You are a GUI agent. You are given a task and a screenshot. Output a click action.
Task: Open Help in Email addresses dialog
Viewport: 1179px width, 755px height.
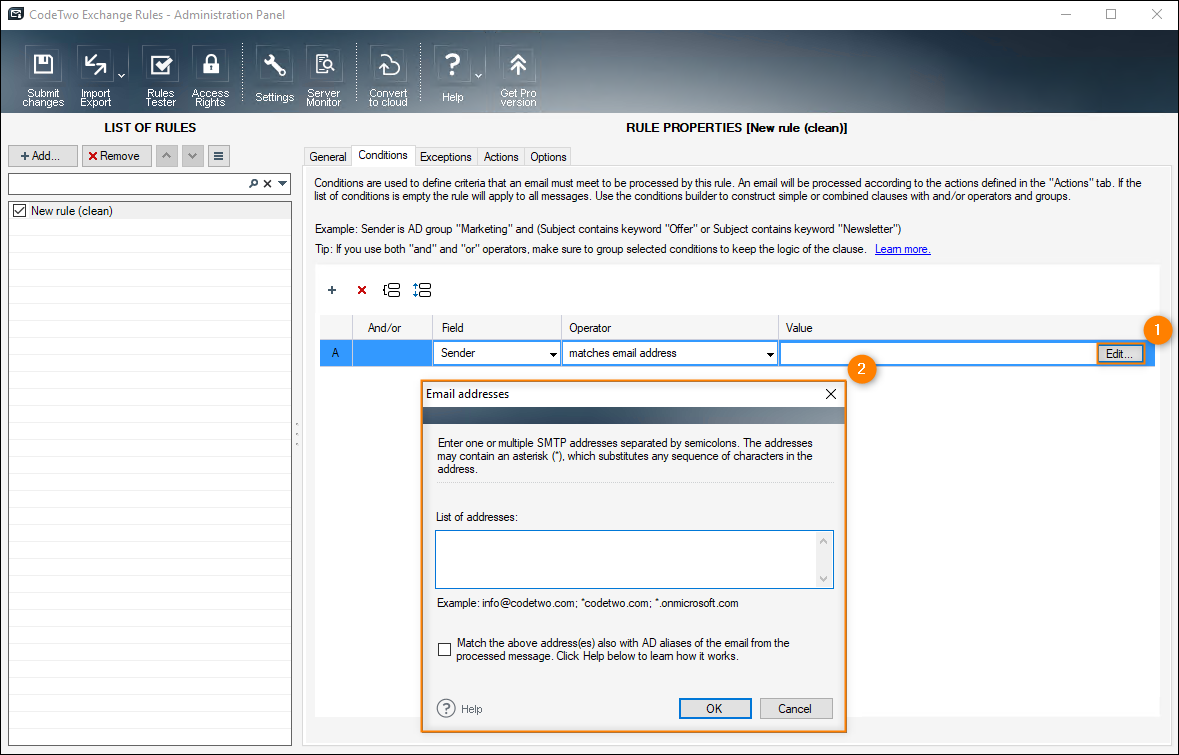click(459, 708)
